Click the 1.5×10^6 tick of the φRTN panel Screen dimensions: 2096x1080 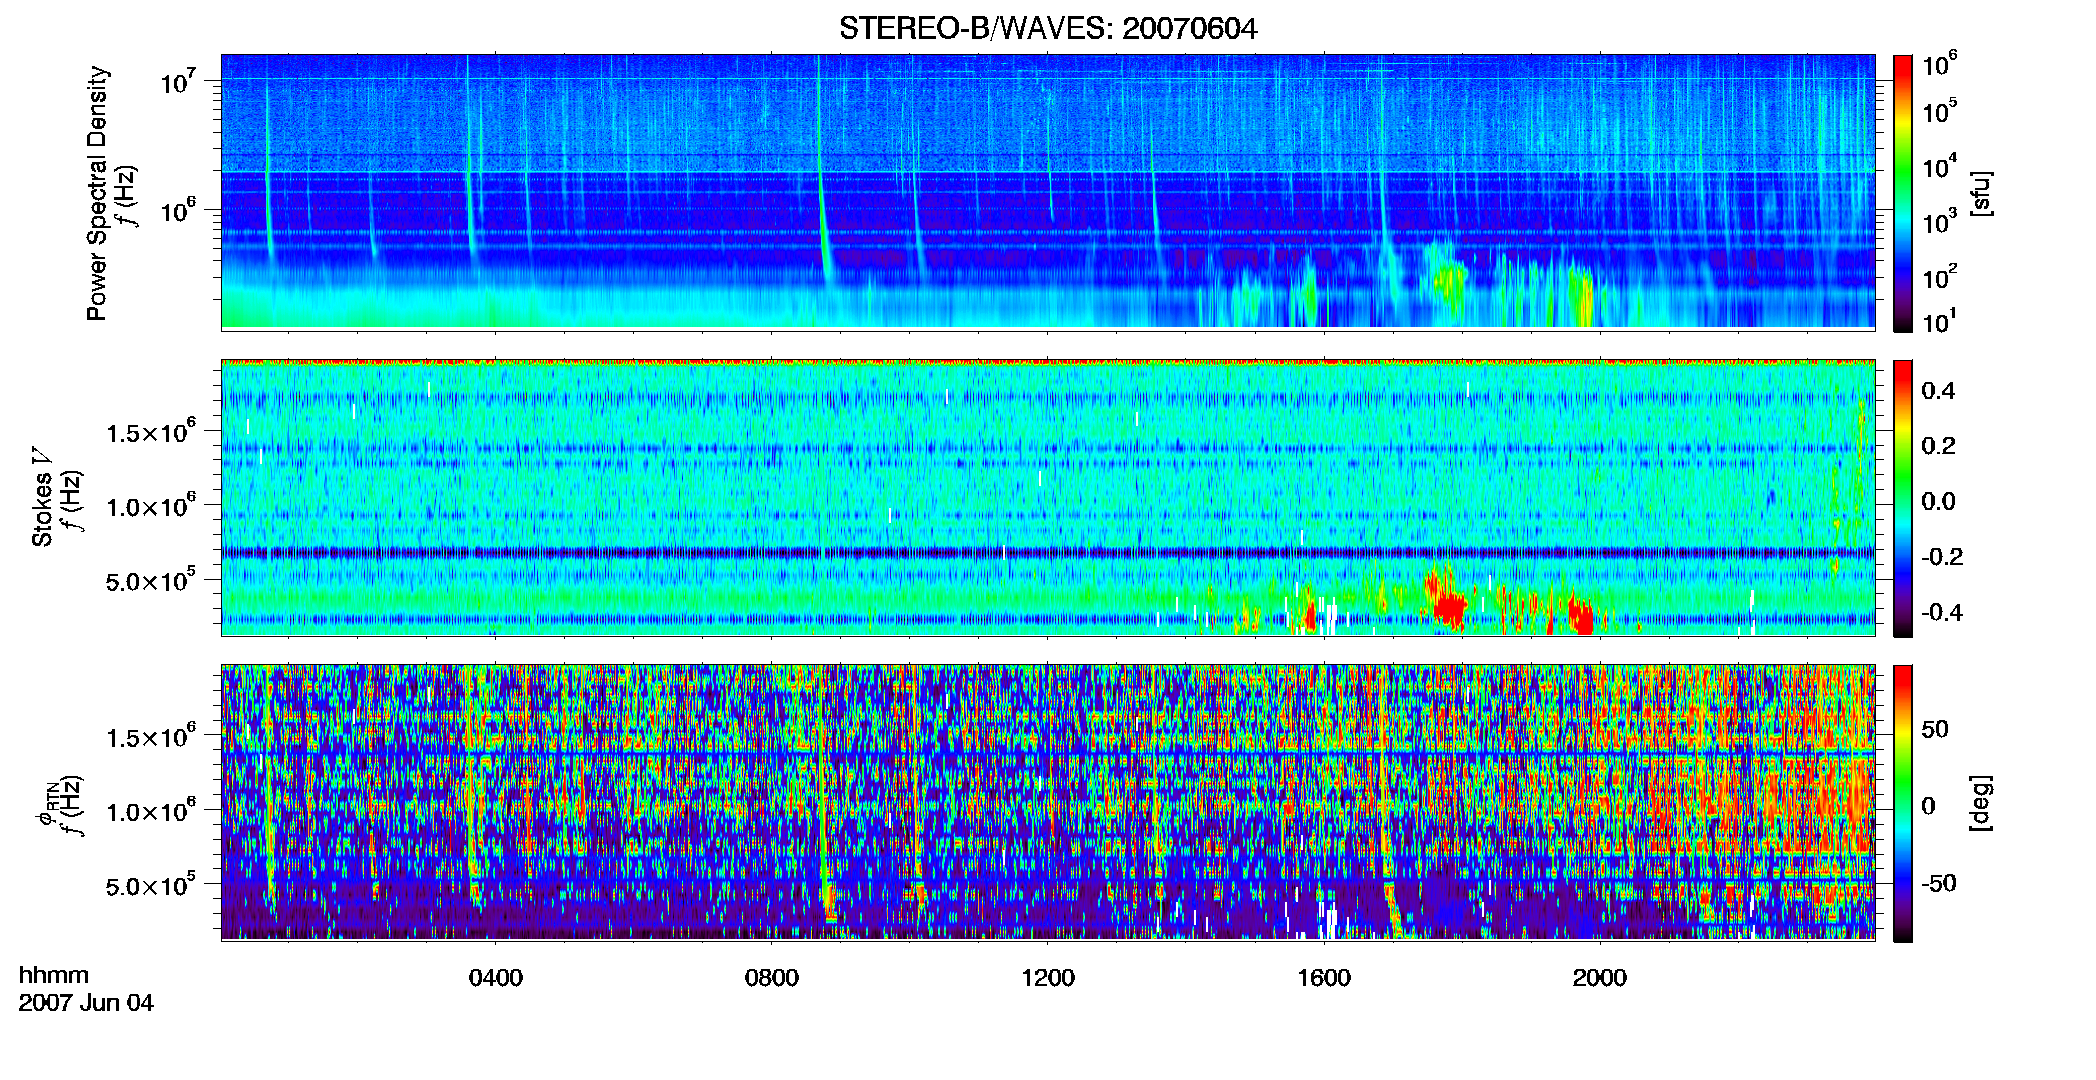pos(151,737)
